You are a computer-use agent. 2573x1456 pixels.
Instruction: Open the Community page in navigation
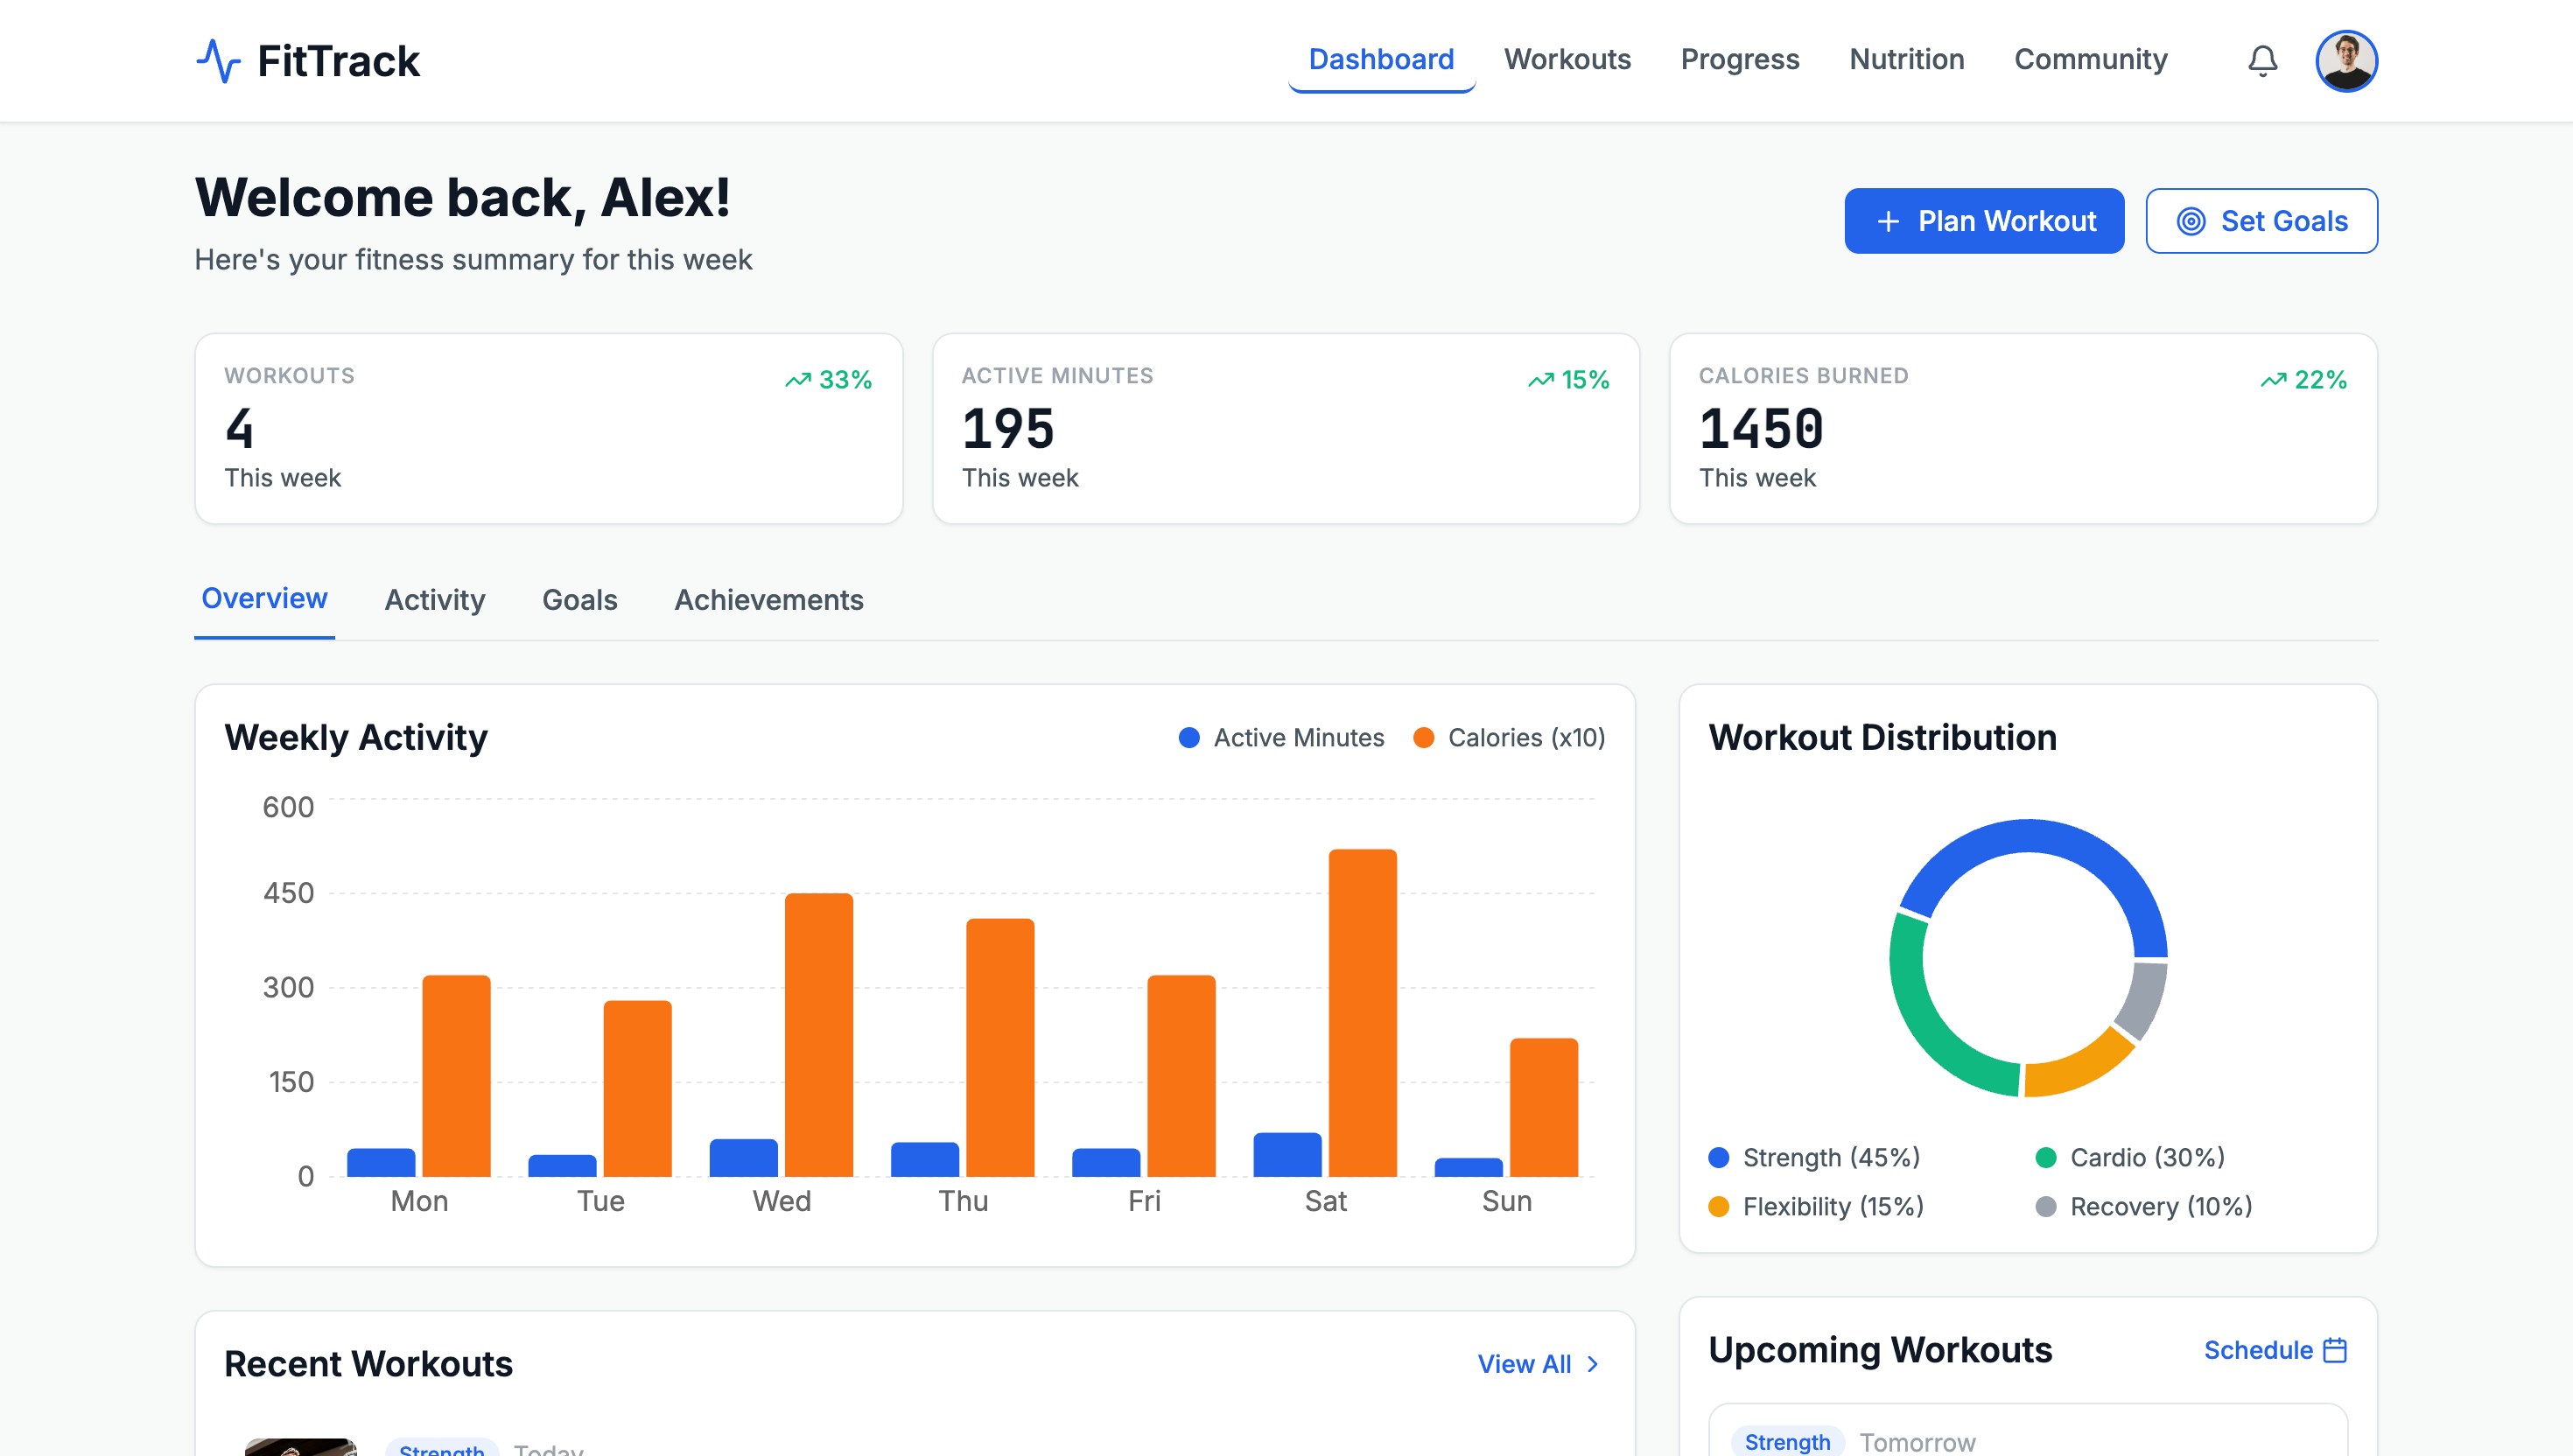click(x=2090, y=60)
